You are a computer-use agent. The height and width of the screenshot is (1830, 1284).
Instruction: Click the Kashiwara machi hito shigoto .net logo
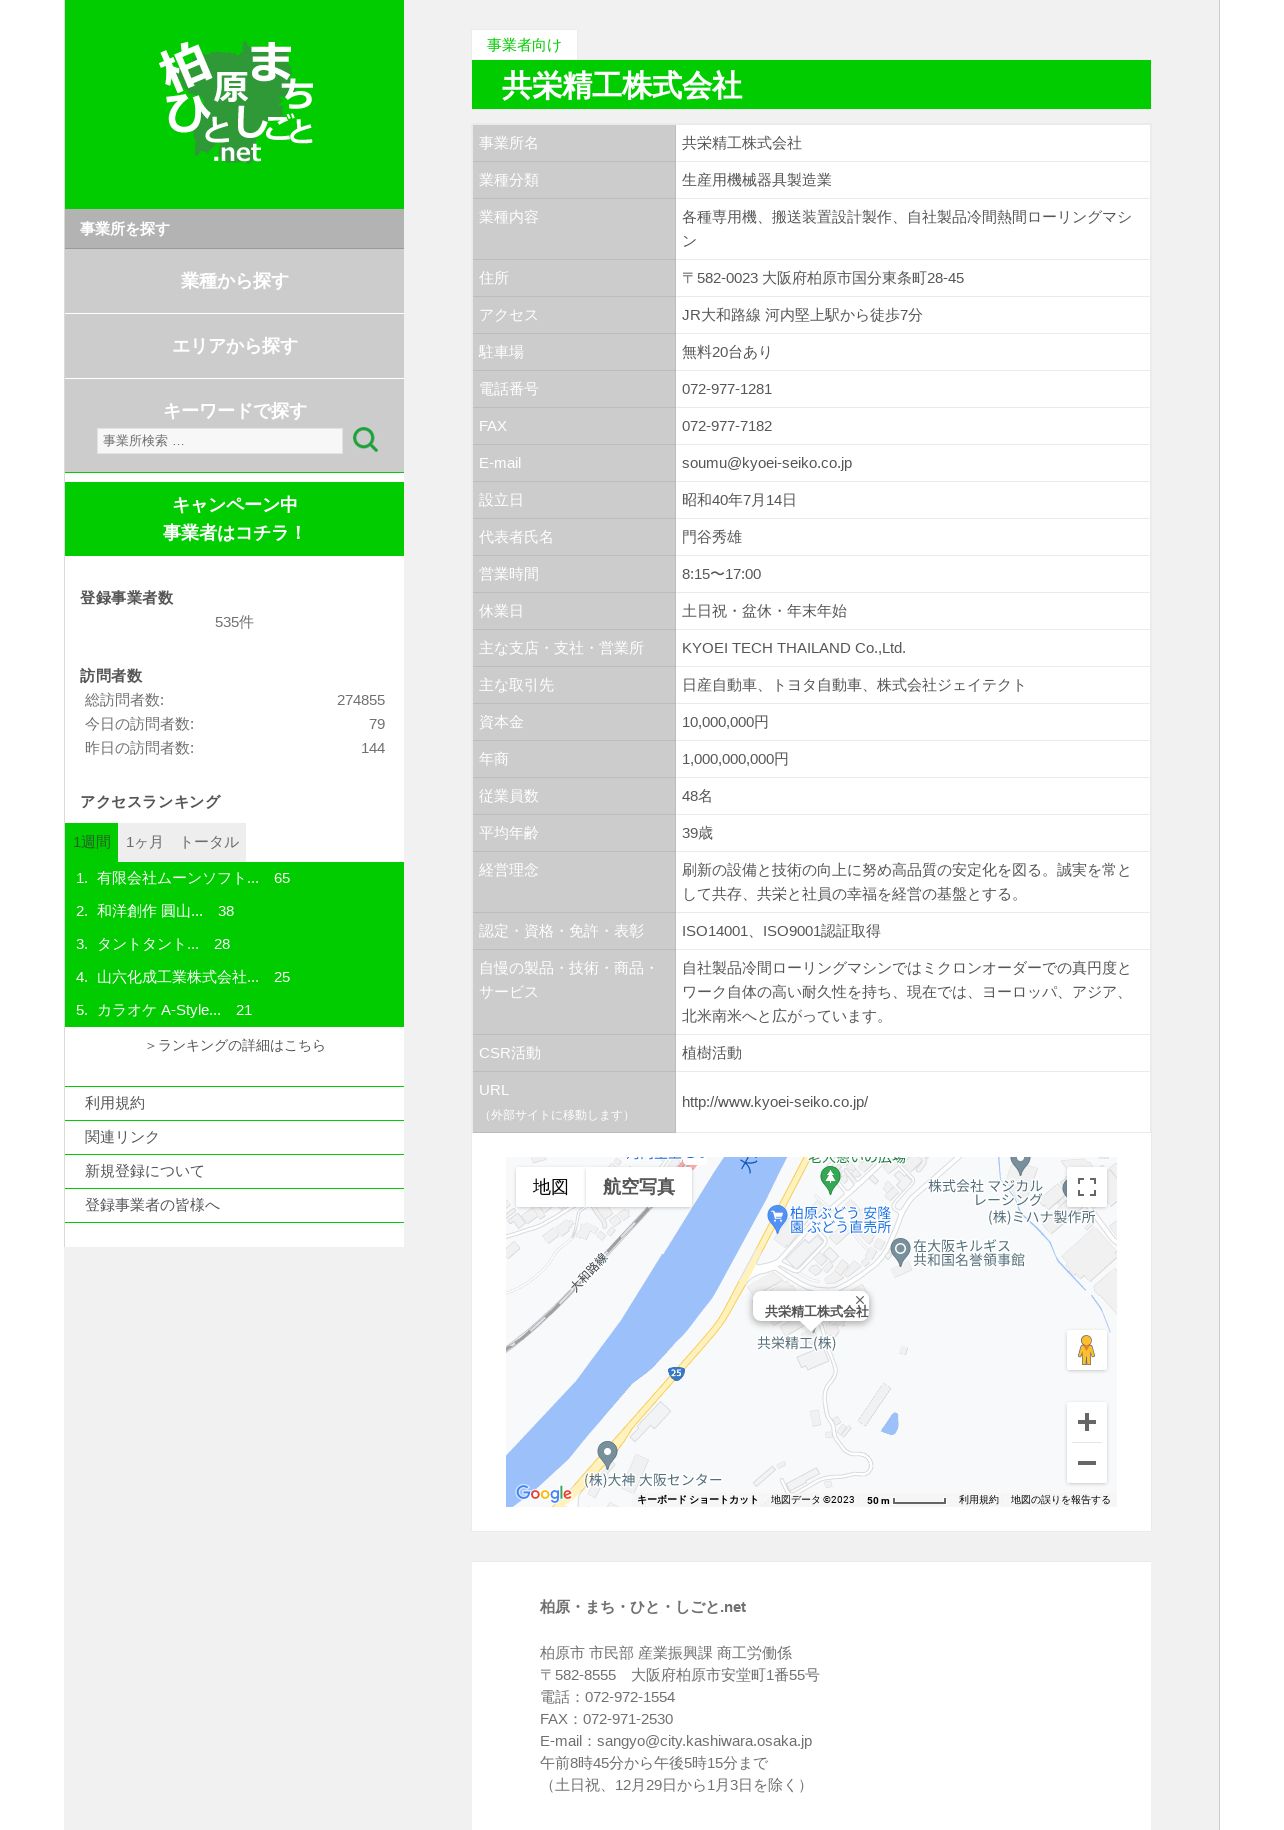tap(238, 102)
